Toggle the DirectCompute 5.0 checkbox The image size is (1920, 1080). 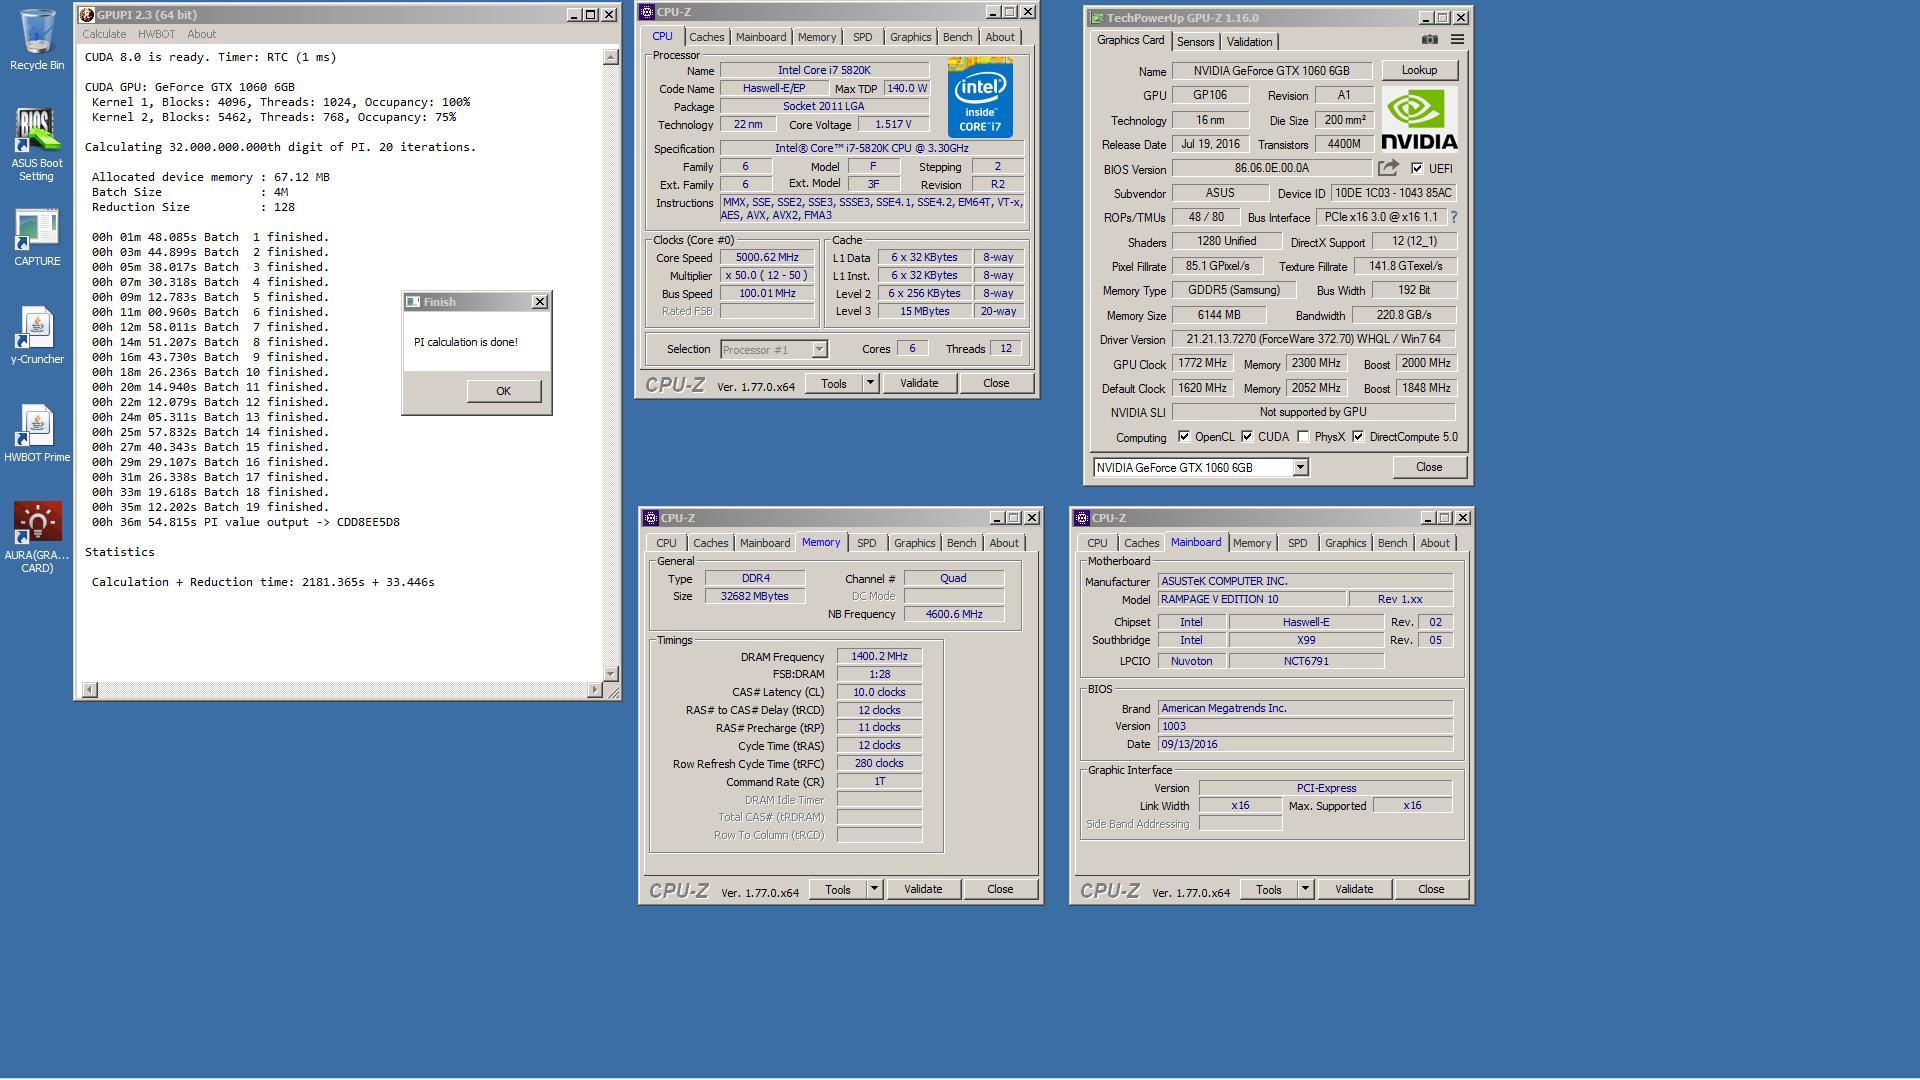click(1358, 437)
